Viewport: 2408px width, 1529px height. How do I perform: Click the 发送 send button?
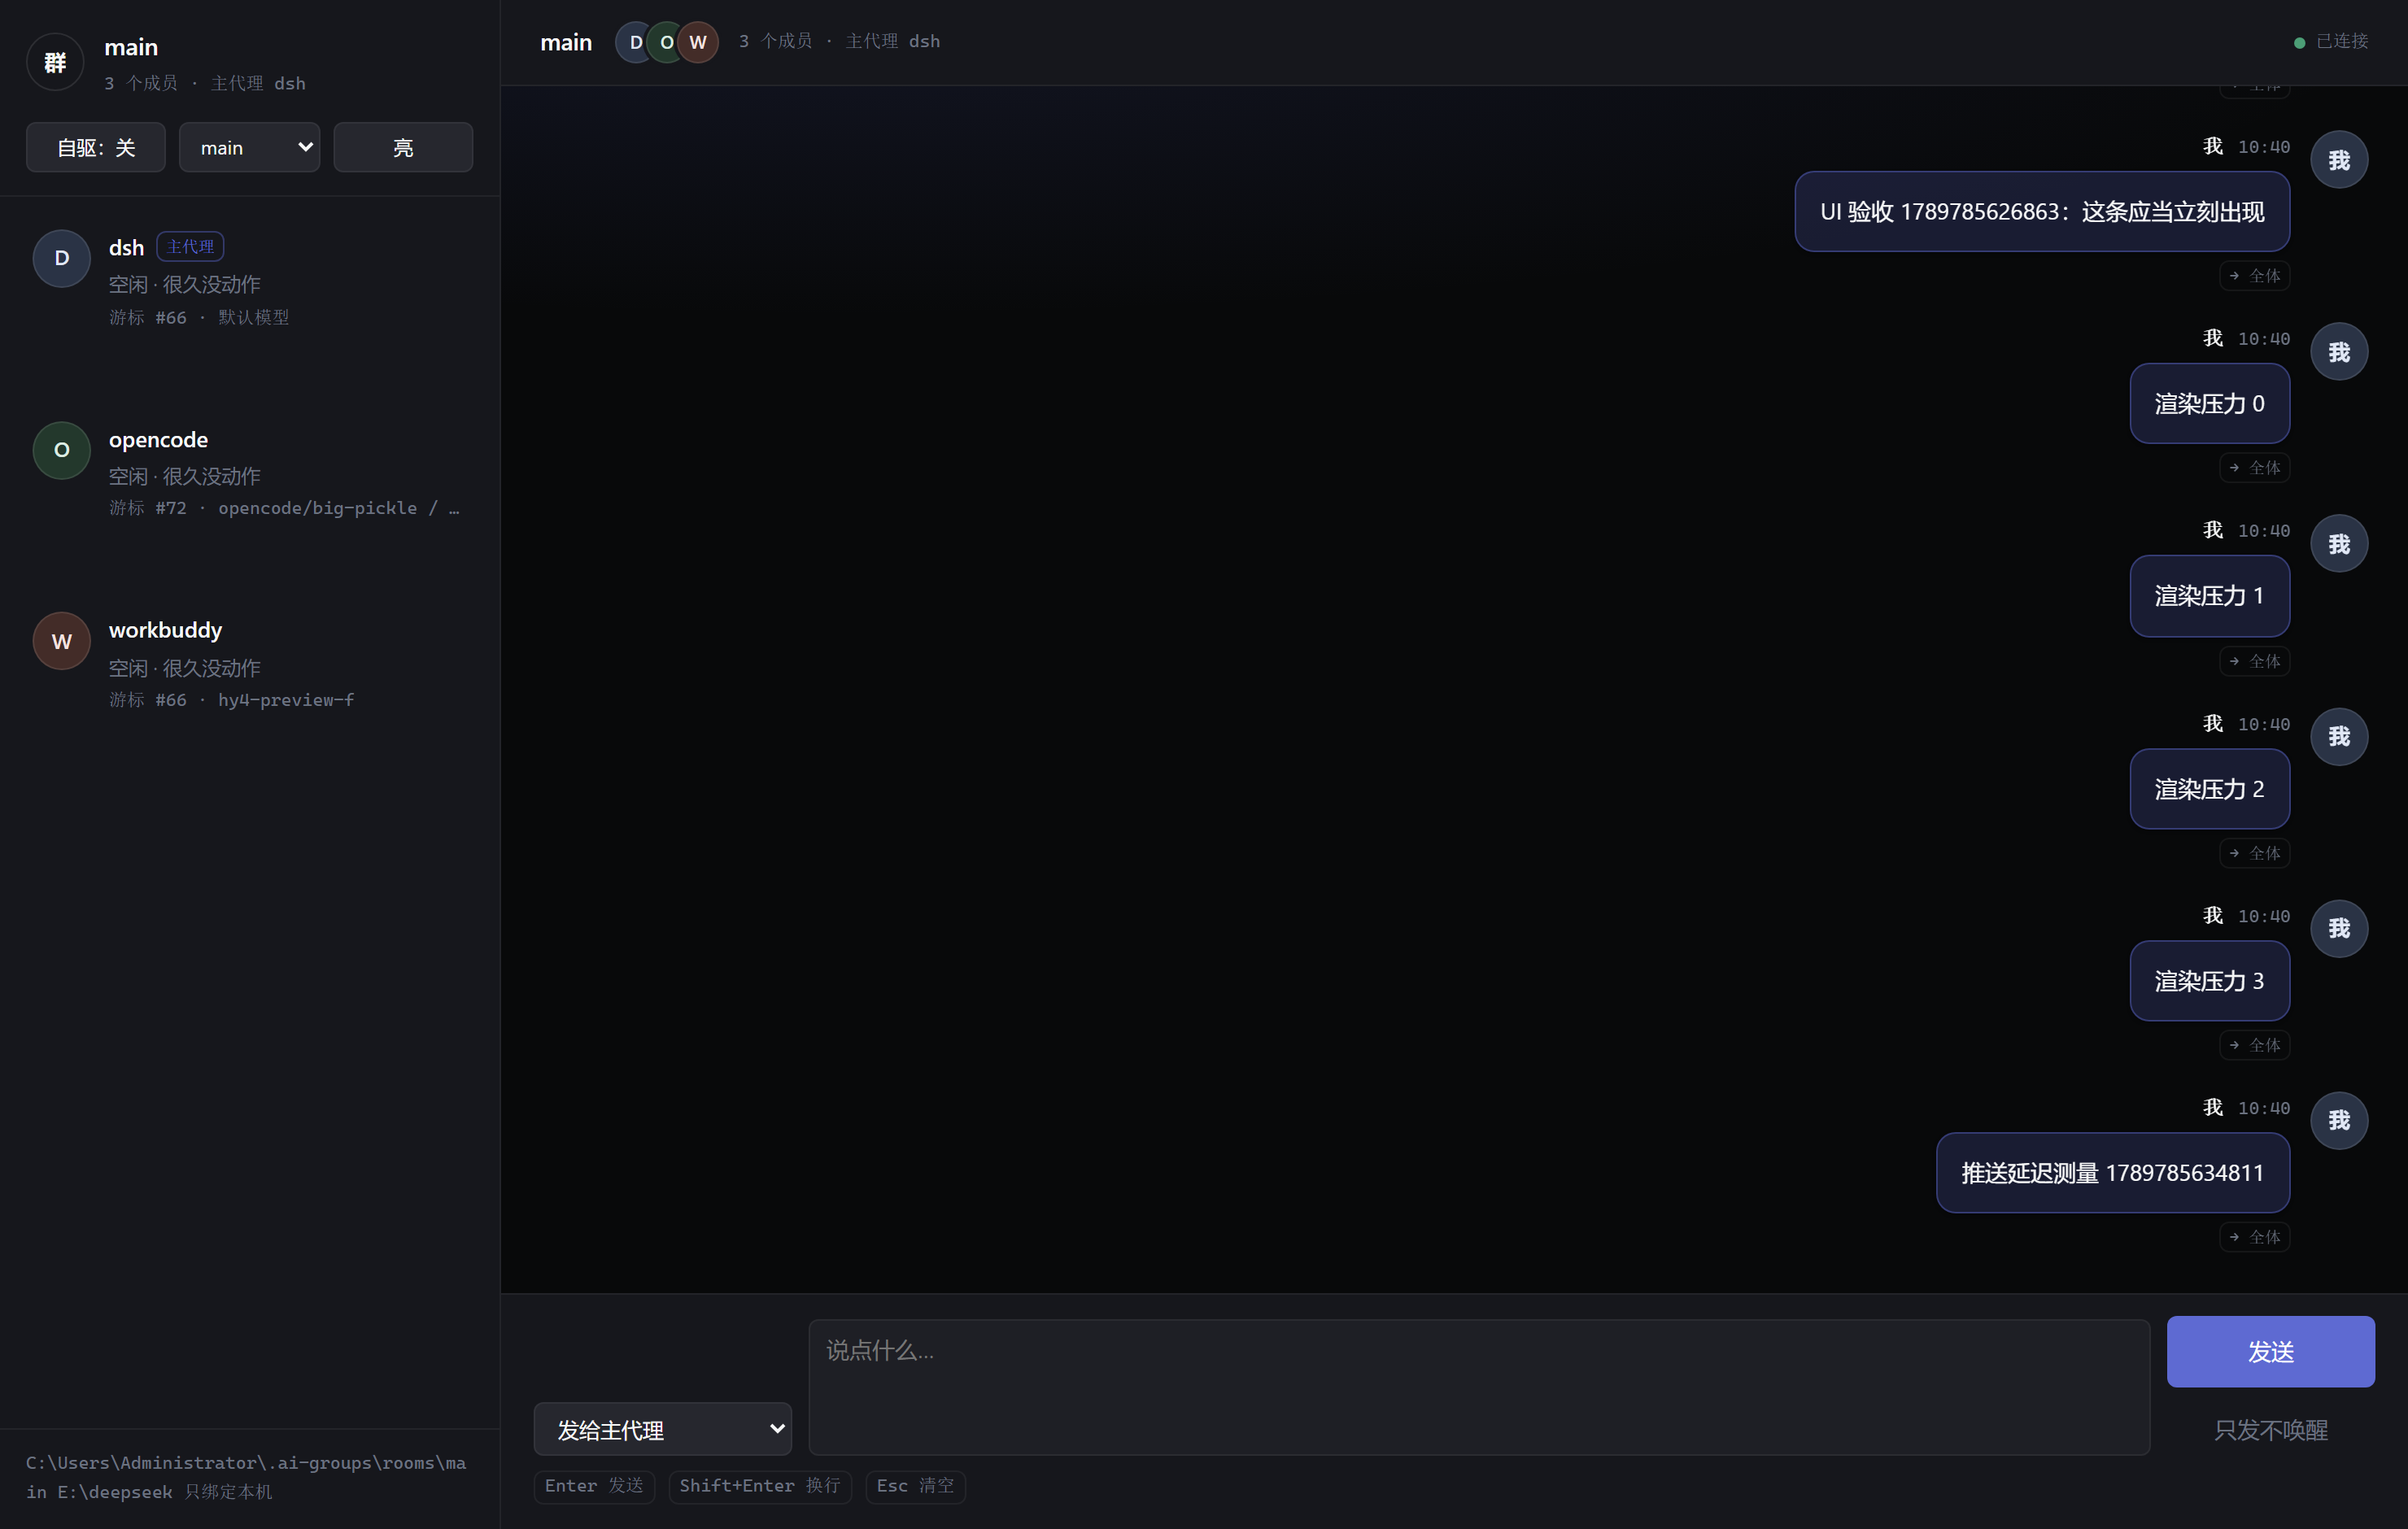click(2270, 1351)
